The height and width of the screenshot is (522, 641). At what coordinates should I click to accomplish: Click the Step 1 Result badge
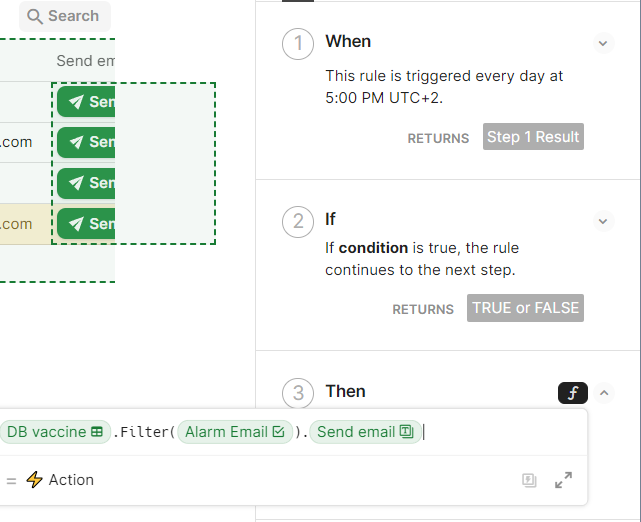tap(533, 137)
